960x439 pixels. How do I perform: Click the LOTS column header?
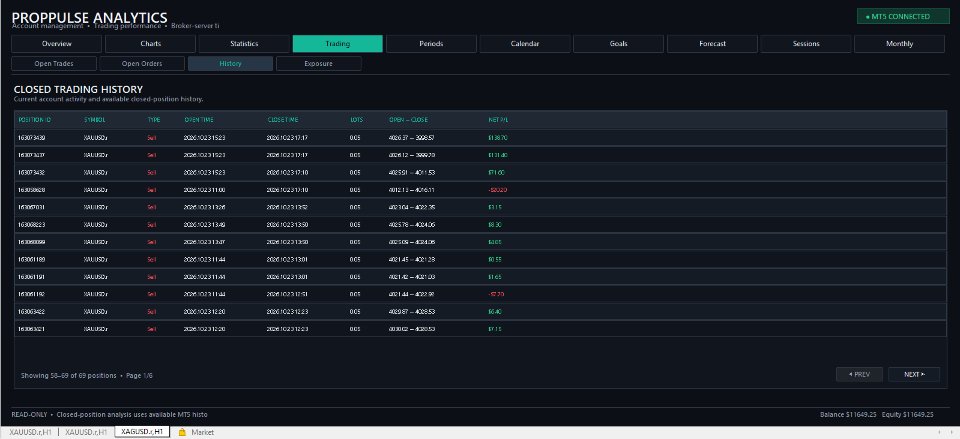pyautogui.click(x=356, y=119)
